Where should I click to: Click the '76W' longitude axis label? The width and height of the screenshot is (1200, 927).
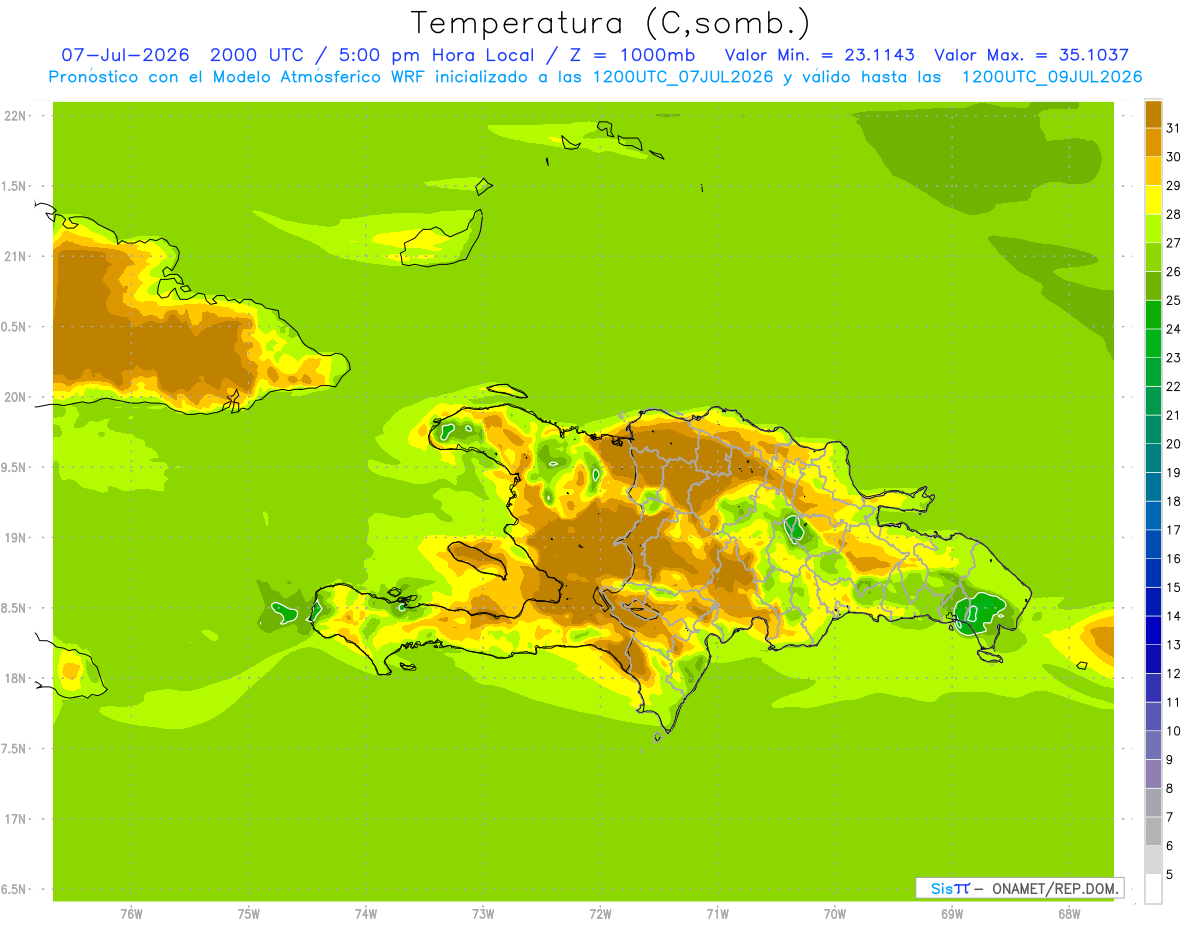131,913
